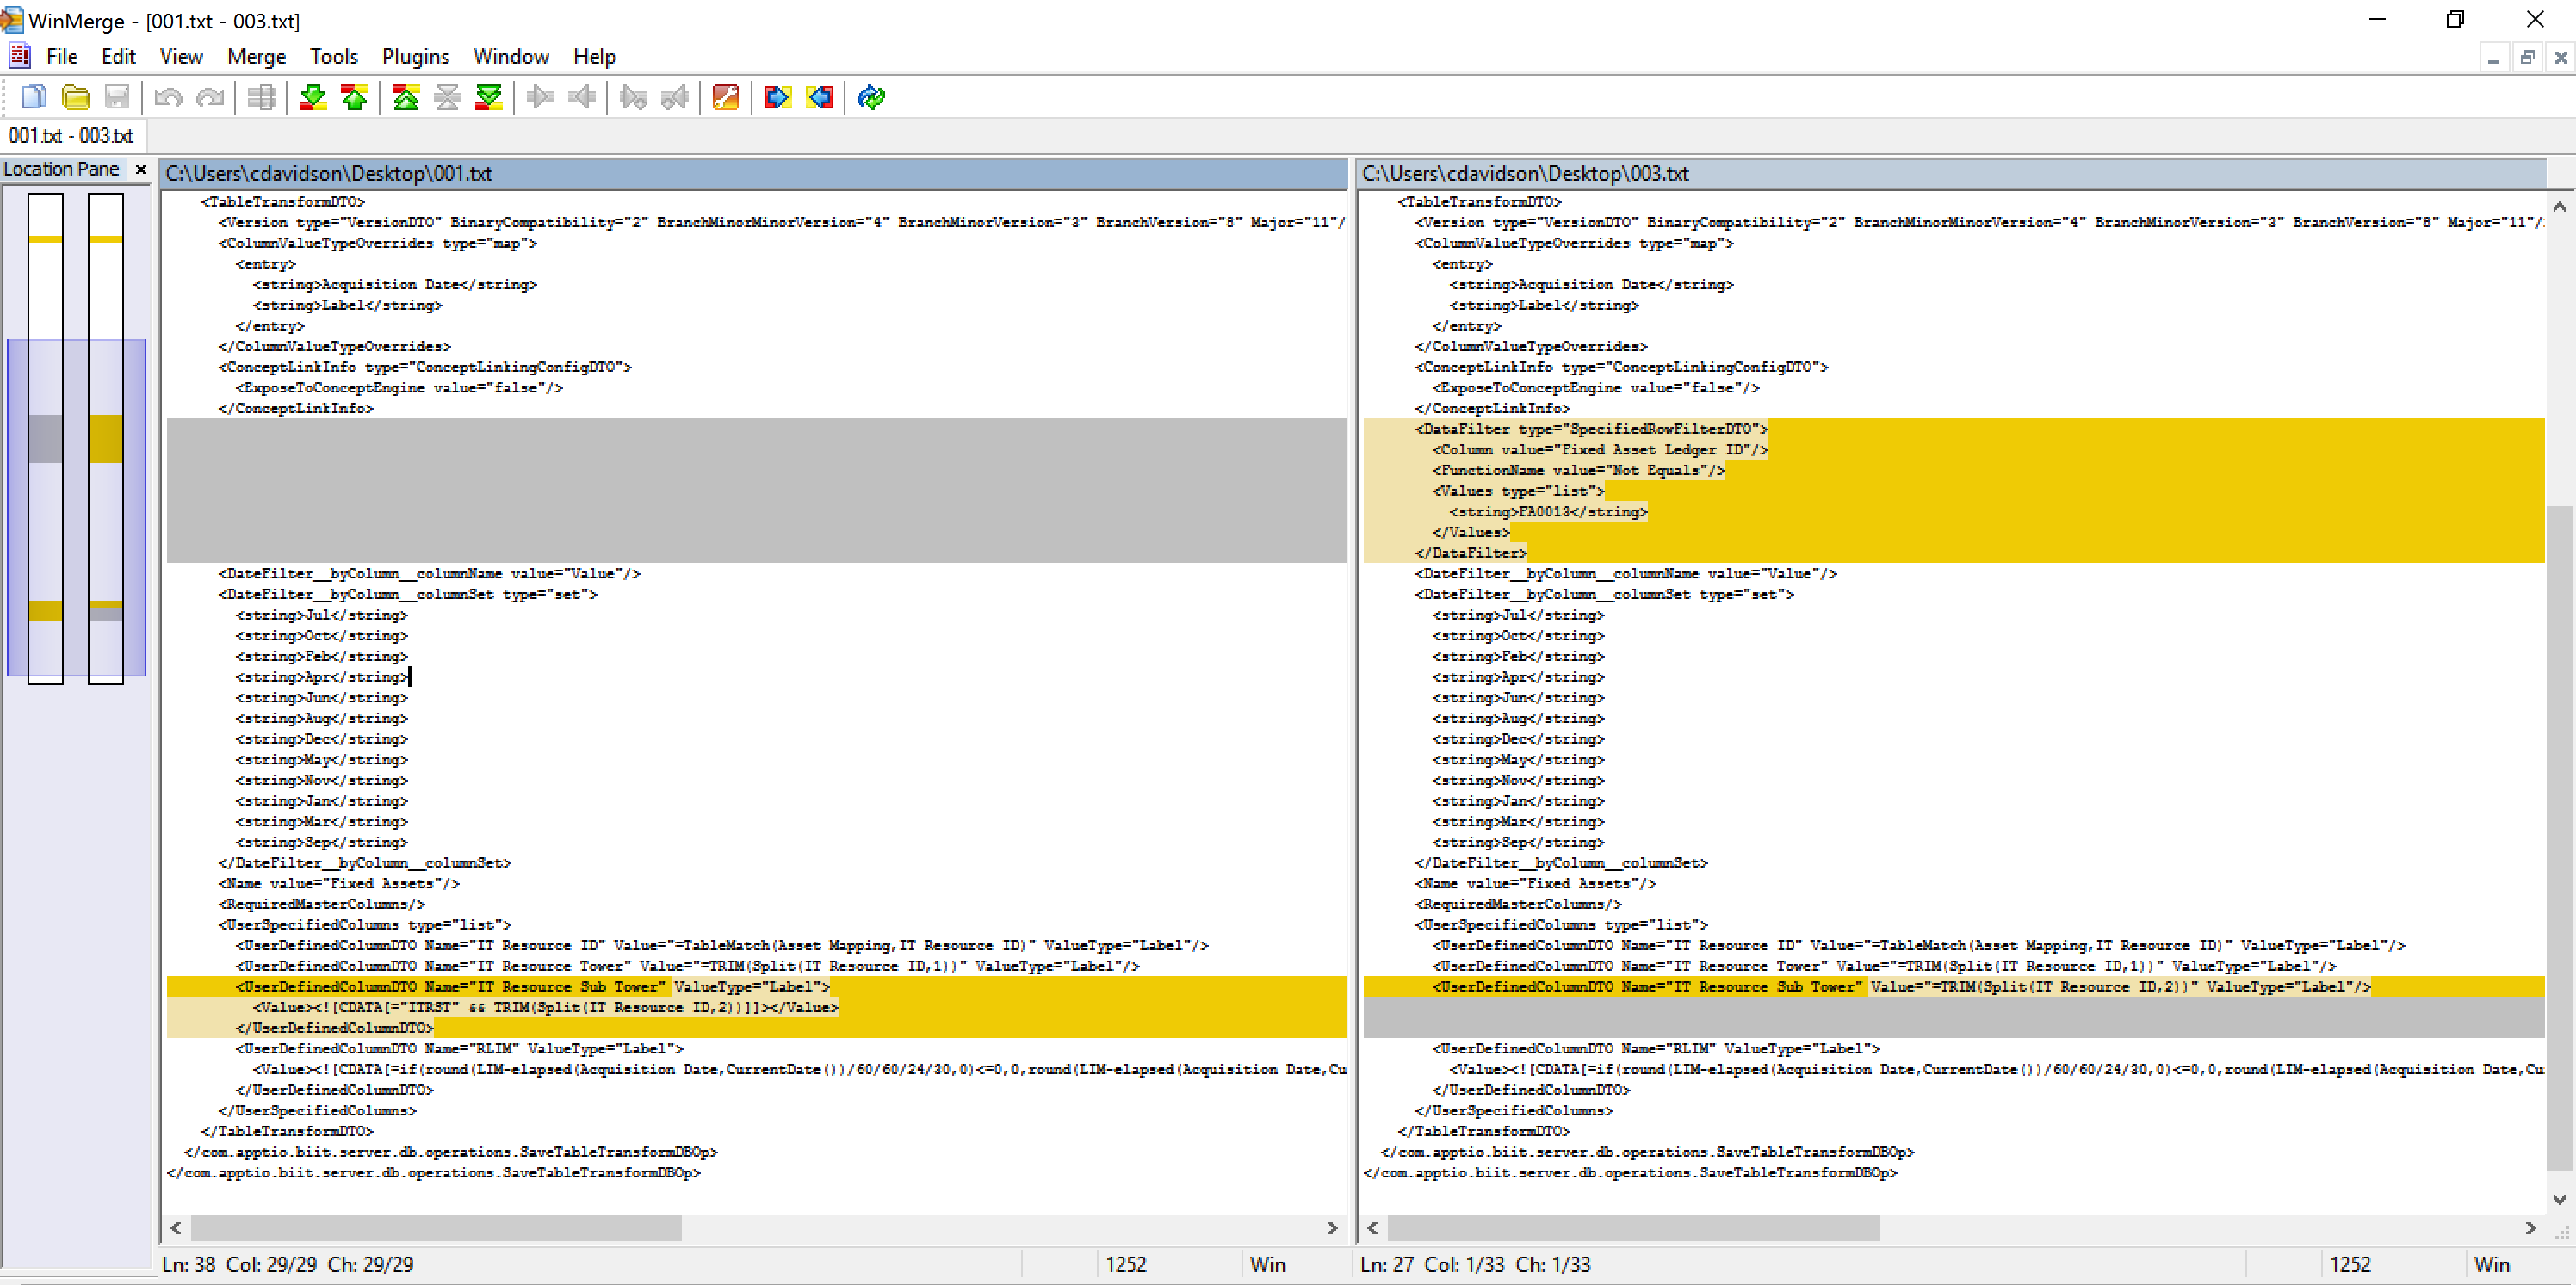Click the vertical scrollbar thumb on right pane
2576x1285 pixels.
tap(2560, 837)
